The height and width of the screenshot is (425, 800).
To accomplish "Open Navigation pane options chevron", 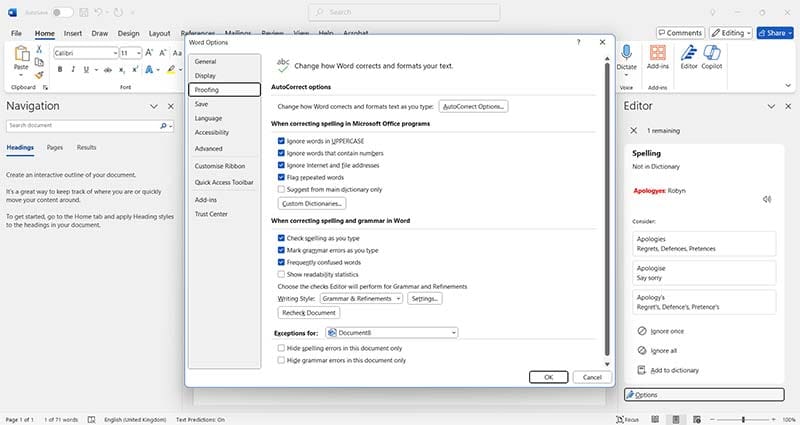I will point(154,106).
